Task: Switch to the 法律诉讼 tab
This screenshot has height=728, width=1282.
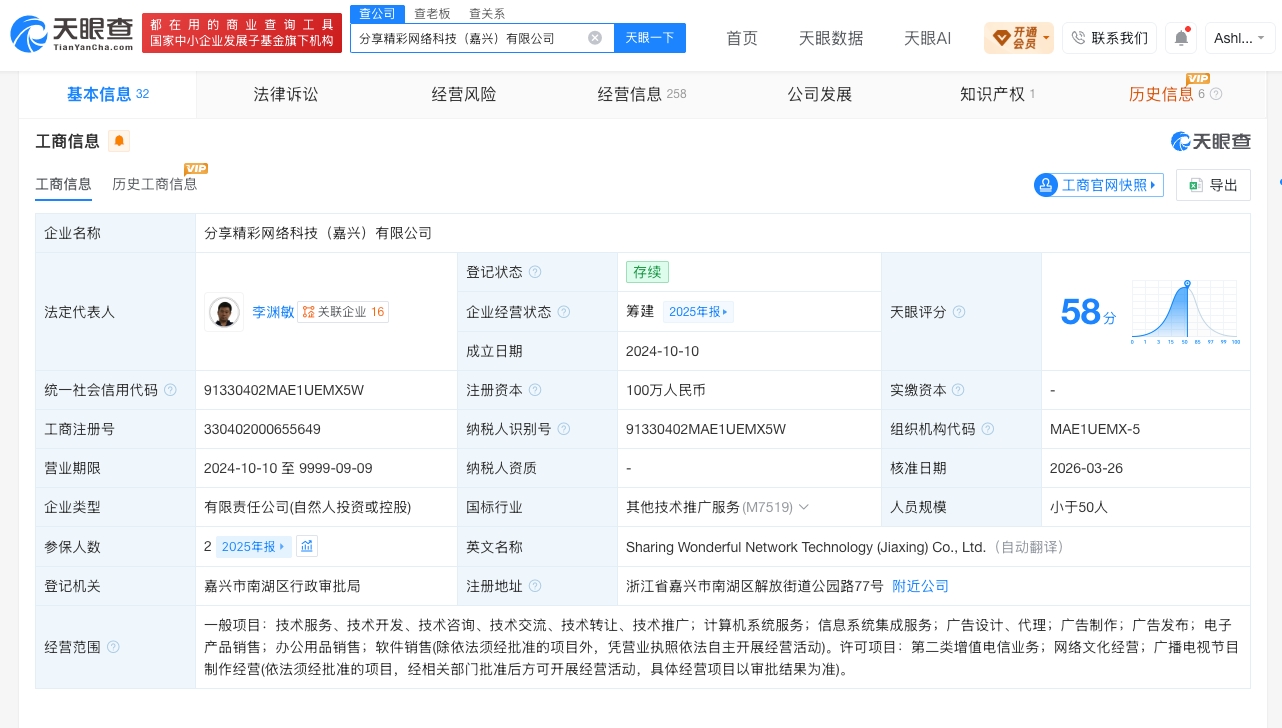Action: point(286,94)
